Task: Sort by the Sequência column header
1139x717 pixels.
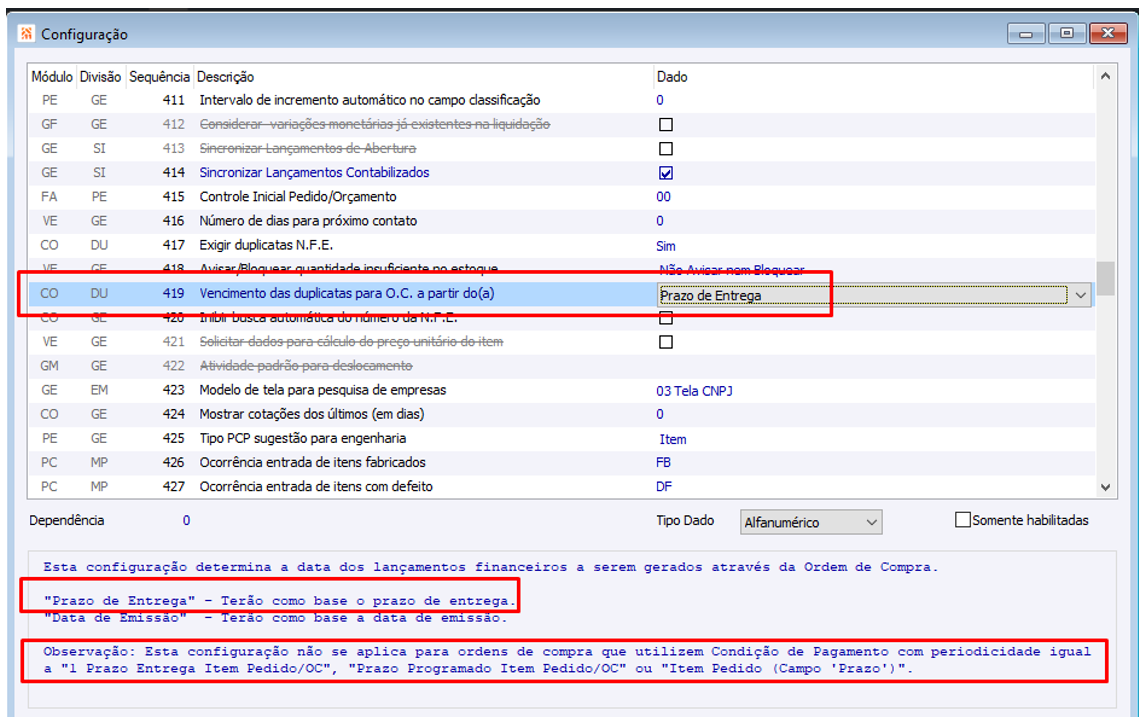Action: (x=159, y=76)
